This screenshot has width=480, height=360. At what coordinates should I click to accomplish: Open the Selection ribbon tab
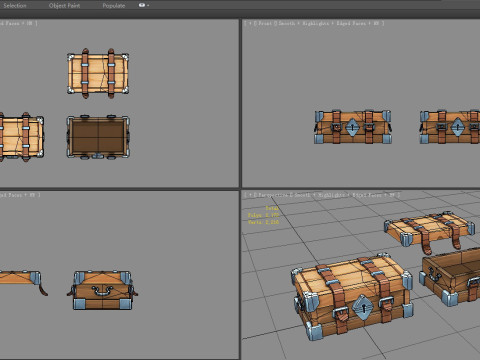pyautogui.click(x=15, y=6)
